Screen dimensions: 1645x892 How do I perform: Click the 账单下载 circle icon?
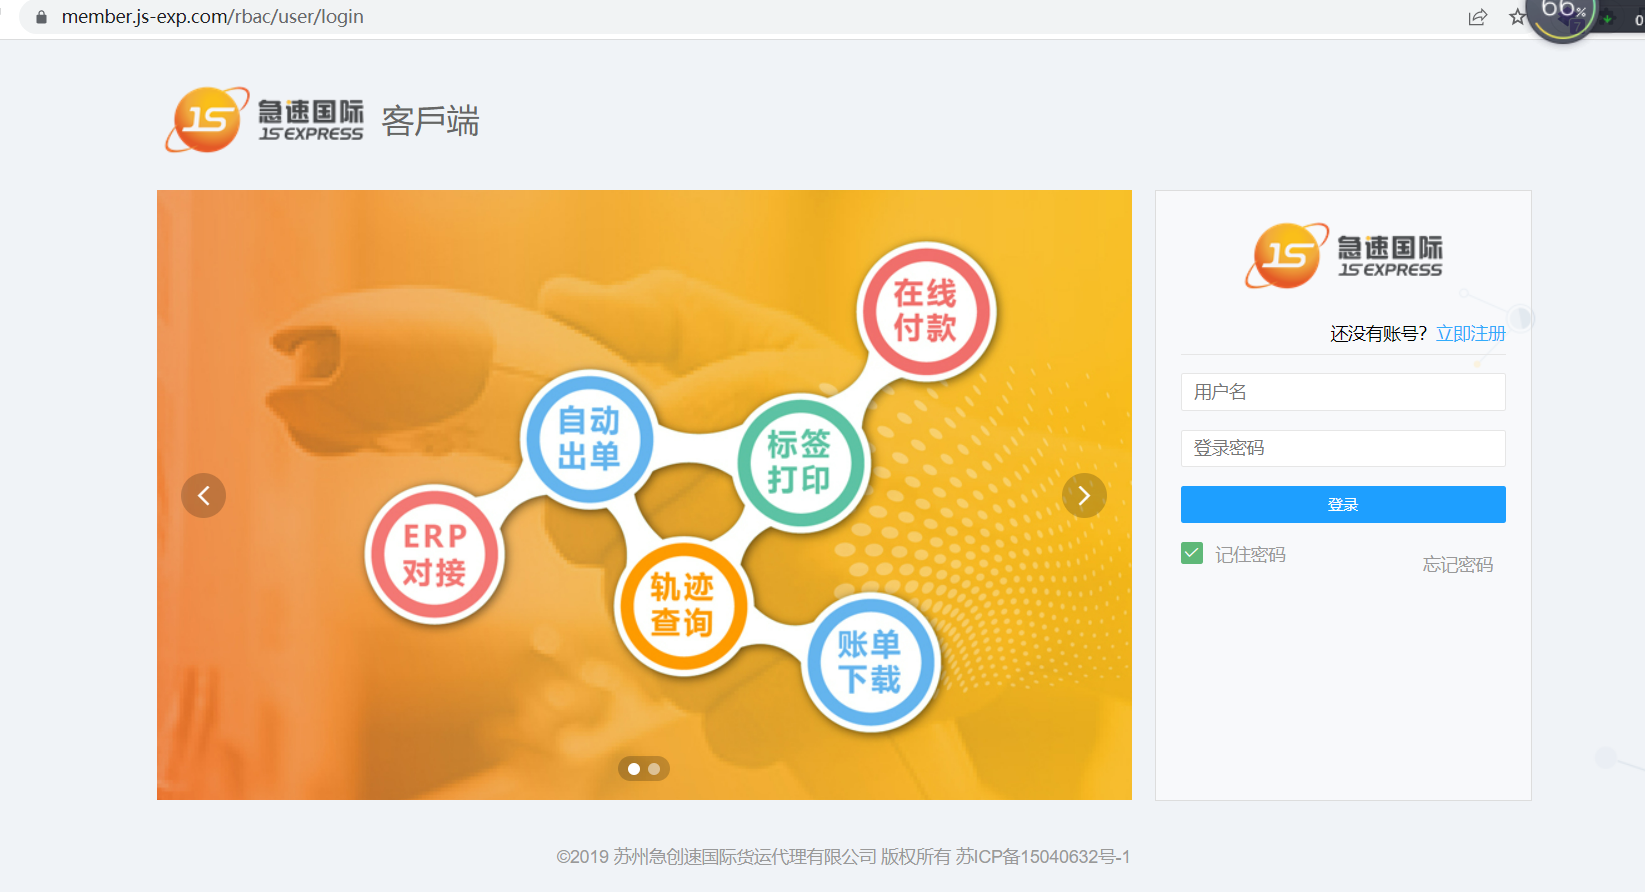tap(869, 662)
